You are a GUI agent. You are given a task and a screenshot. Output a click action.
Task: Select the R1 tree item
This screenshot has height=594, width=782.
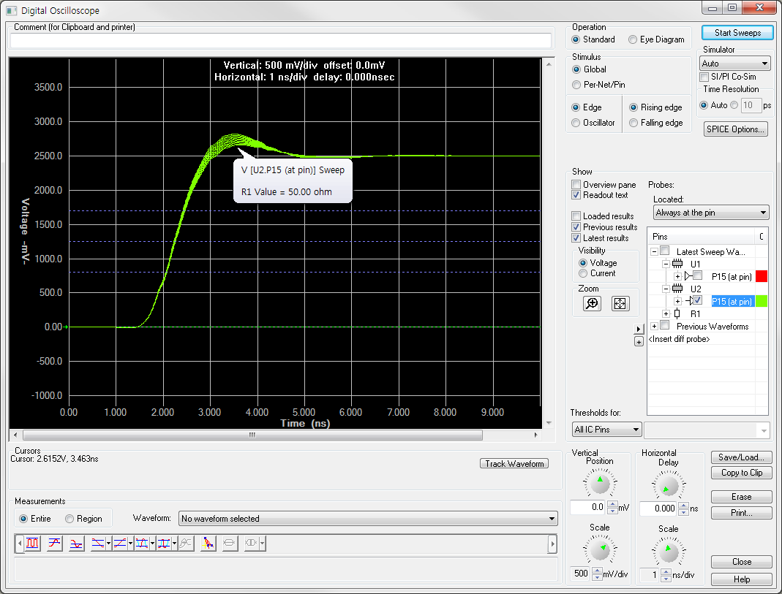pyautogui.click(x=695, y=314)
